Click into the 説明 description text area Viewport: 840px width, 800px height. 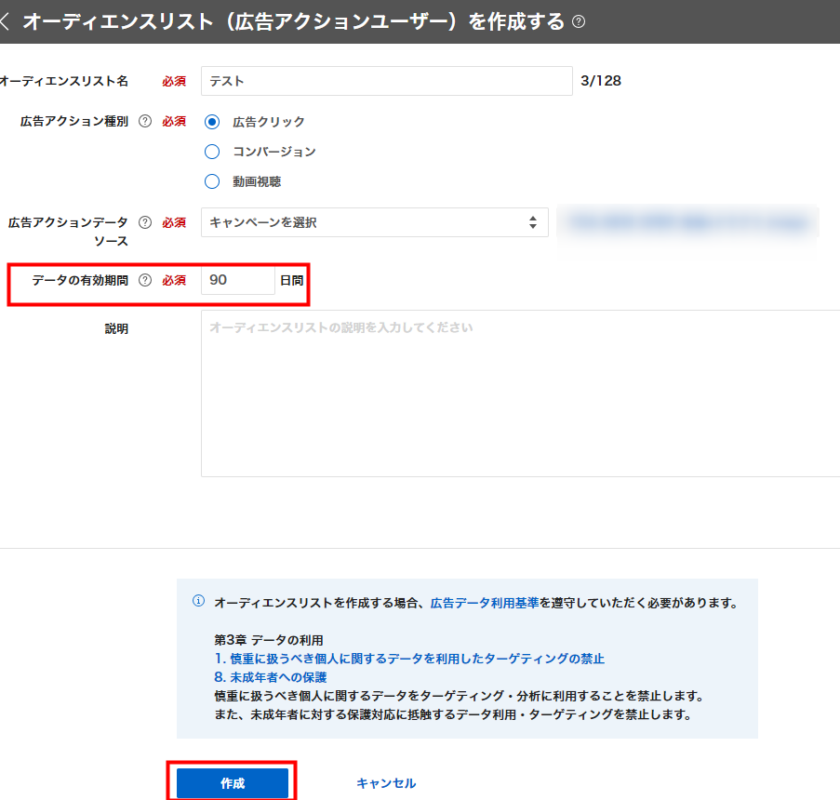(520, 393)
